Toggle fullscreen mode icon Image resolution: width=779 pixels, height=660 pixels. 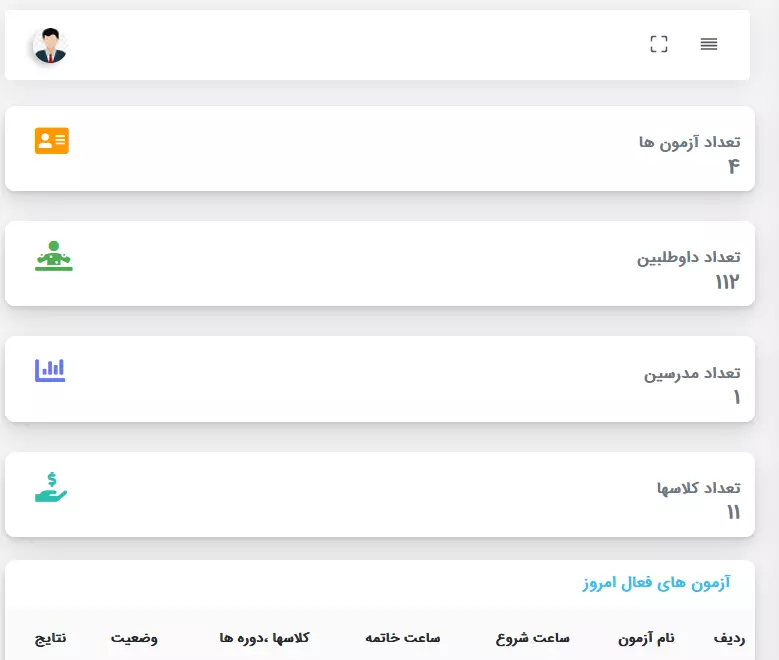pyautogui.click(x=659, y=44)
